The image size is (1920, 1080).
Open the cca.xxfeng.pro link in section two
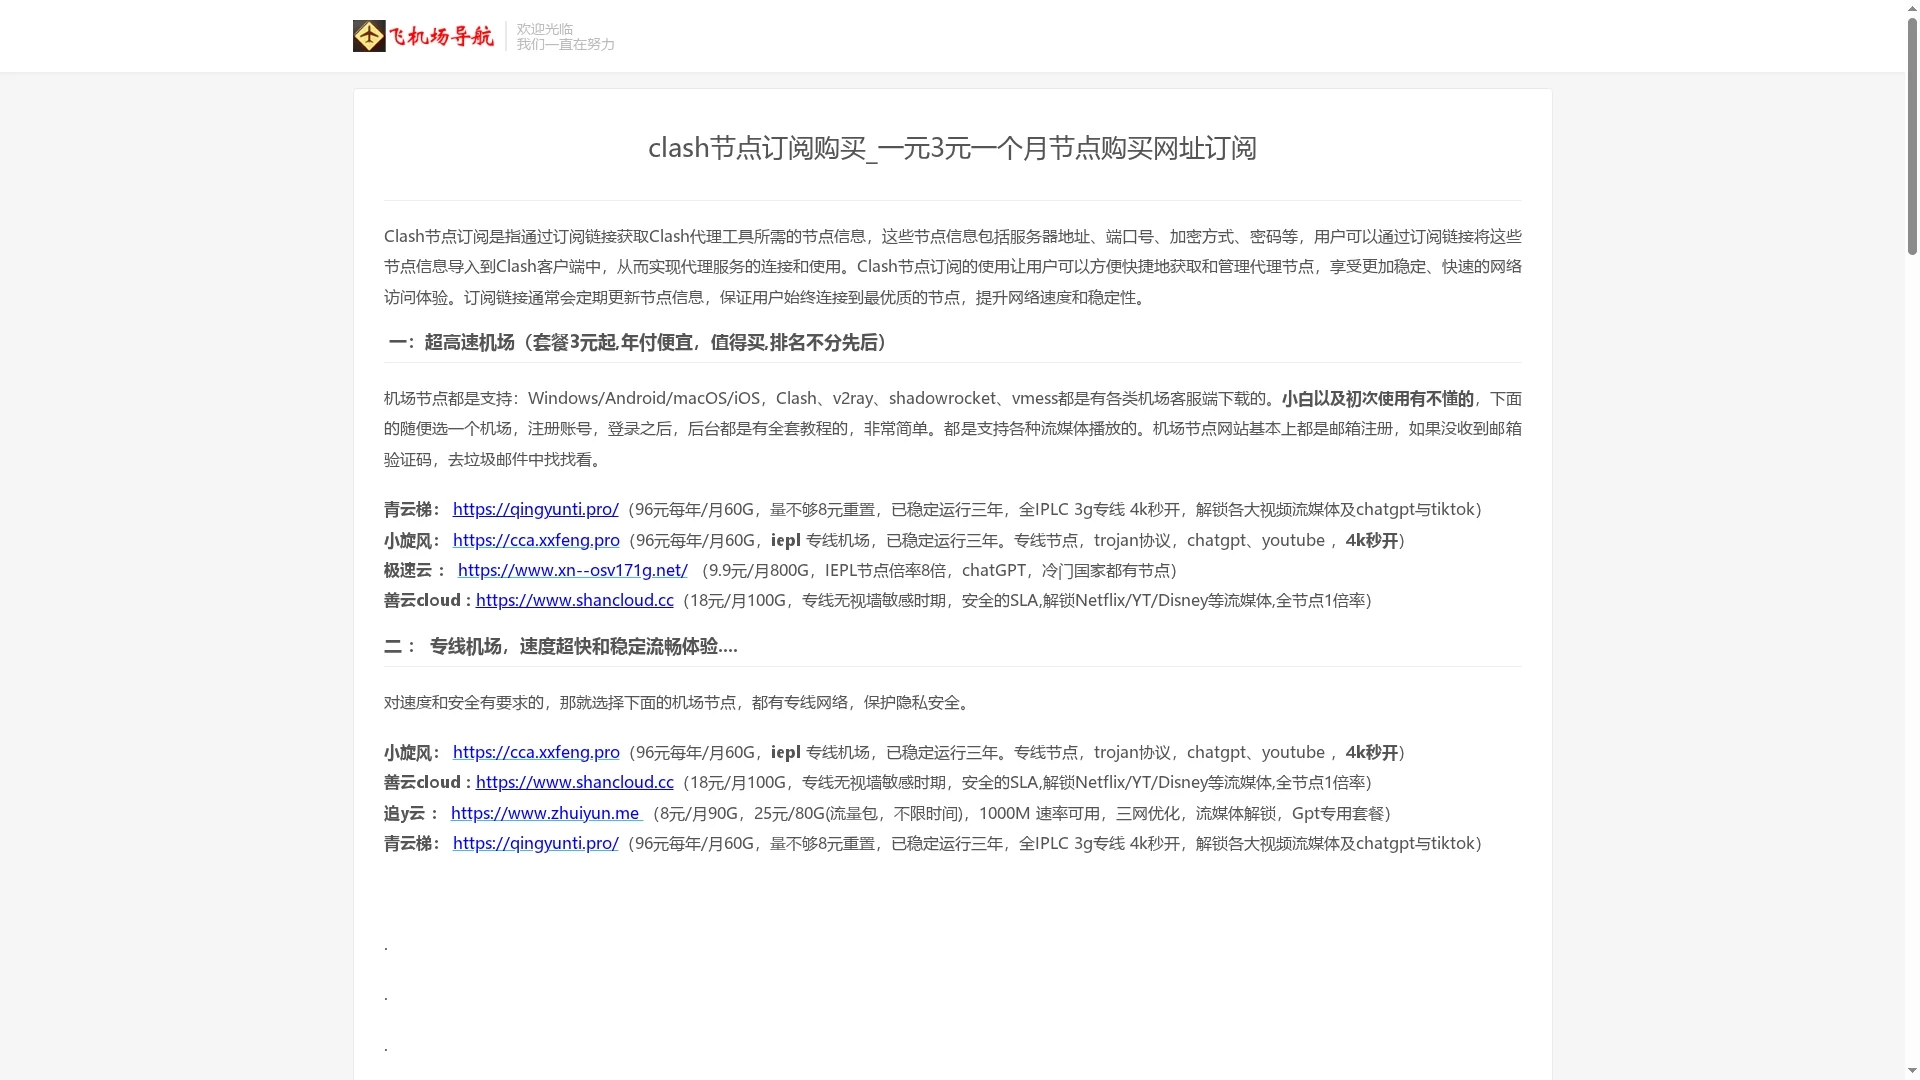[536, 752]
